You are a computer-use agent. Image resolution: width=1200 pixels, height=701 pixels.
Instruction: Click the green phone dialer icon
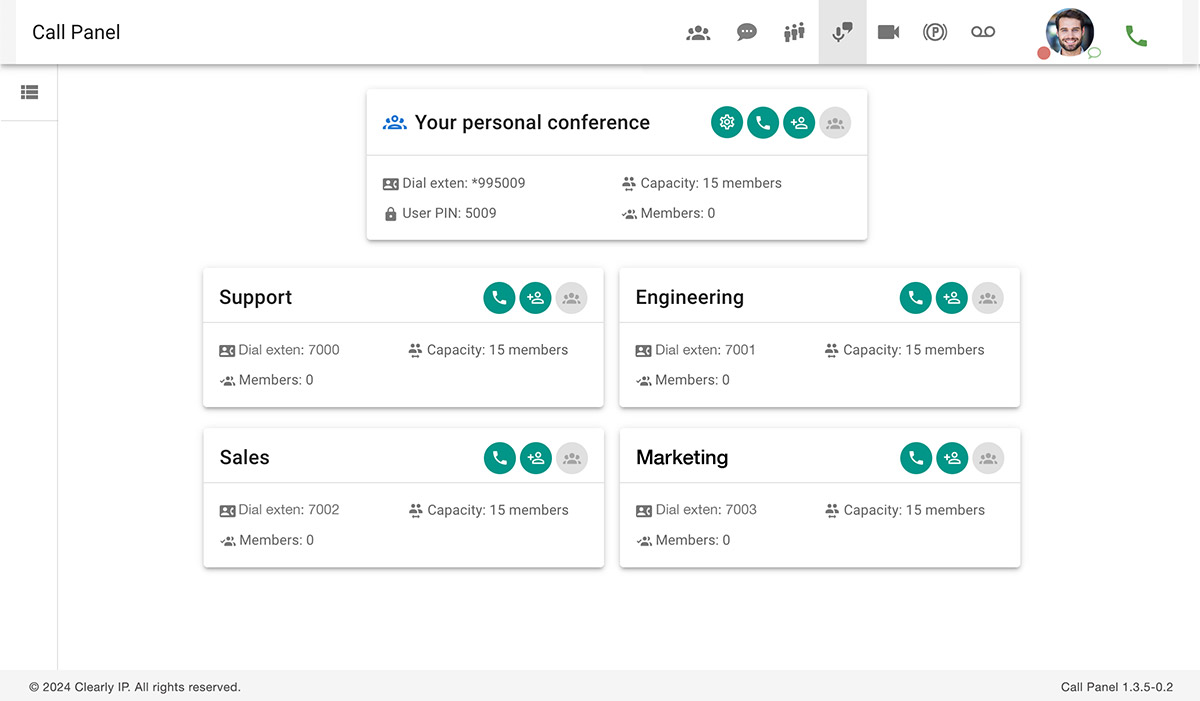1136,36
